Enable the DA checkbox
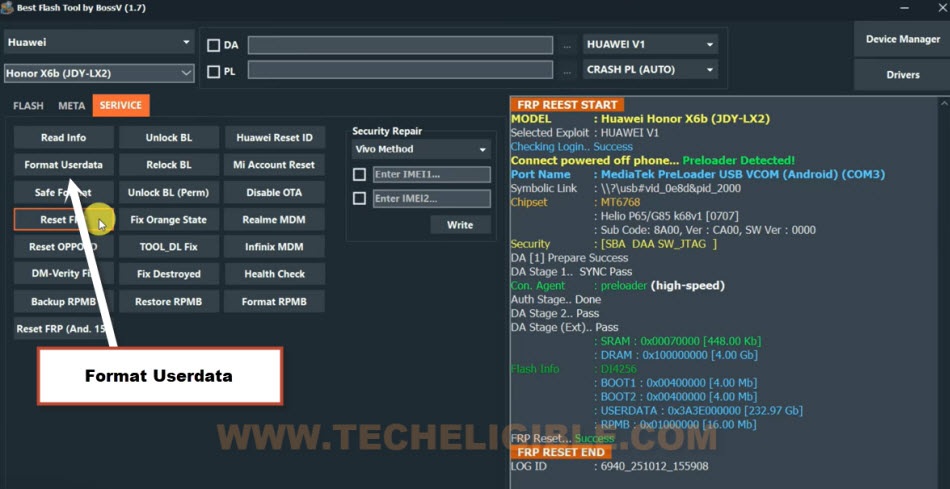The image size is (950, 489). tap(213, 45)
